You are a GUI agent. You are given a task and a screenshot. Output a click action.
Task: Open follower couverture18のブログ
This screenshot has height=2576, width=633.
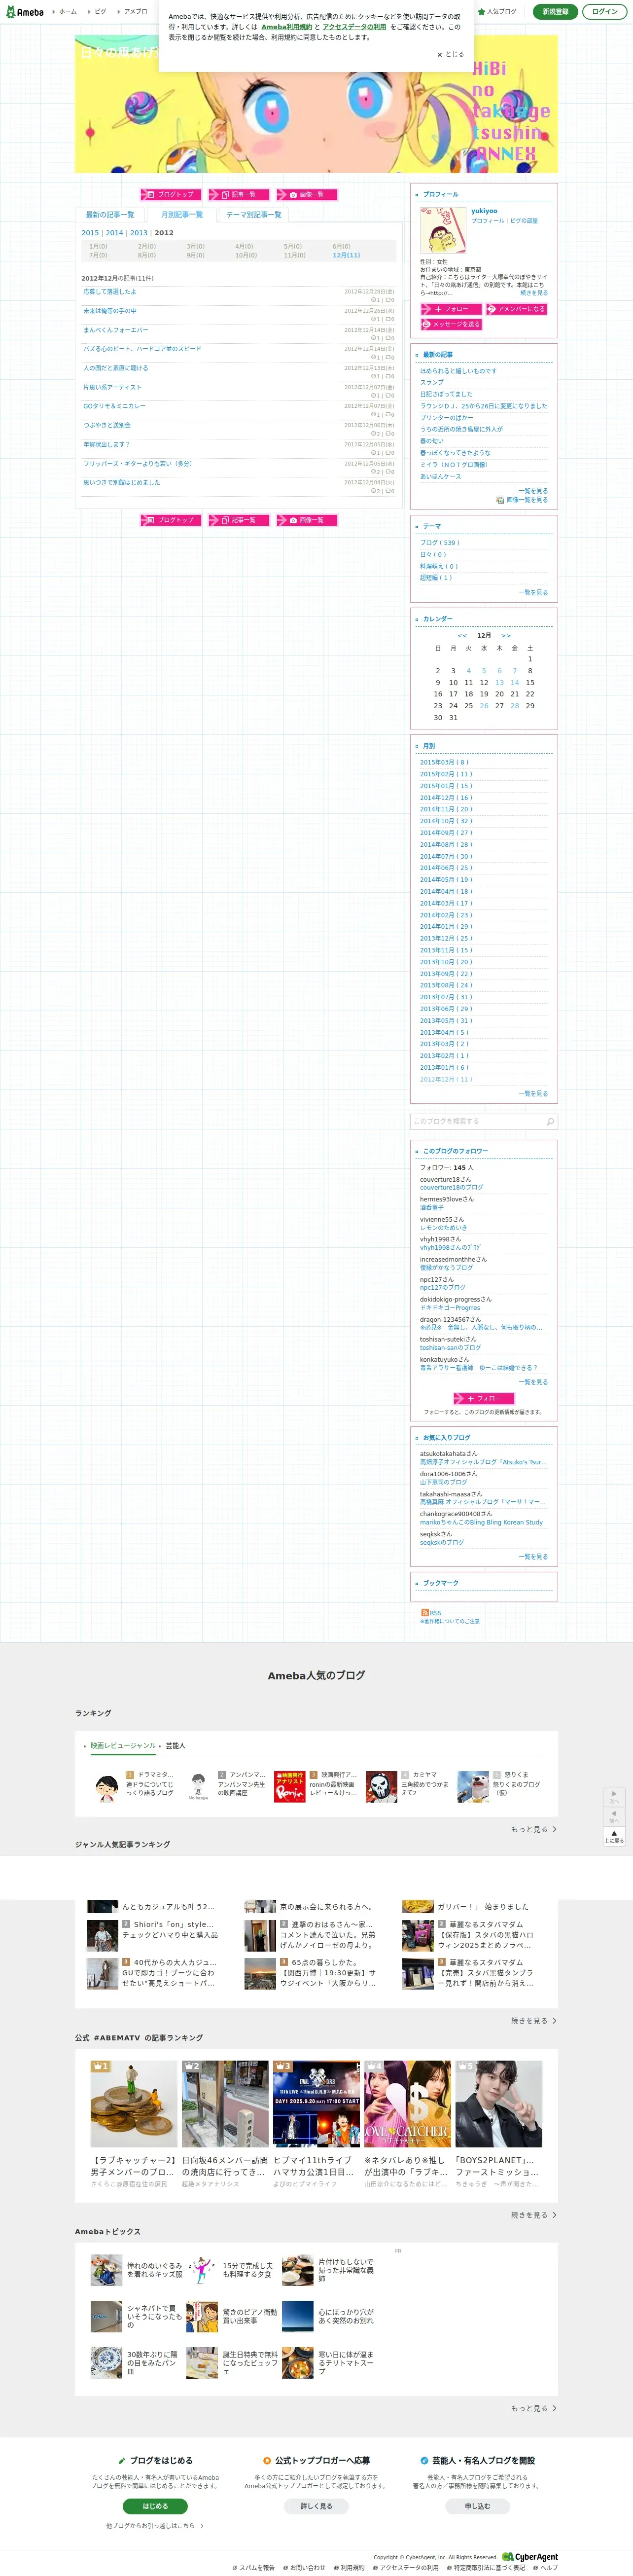pos(451,1188)
